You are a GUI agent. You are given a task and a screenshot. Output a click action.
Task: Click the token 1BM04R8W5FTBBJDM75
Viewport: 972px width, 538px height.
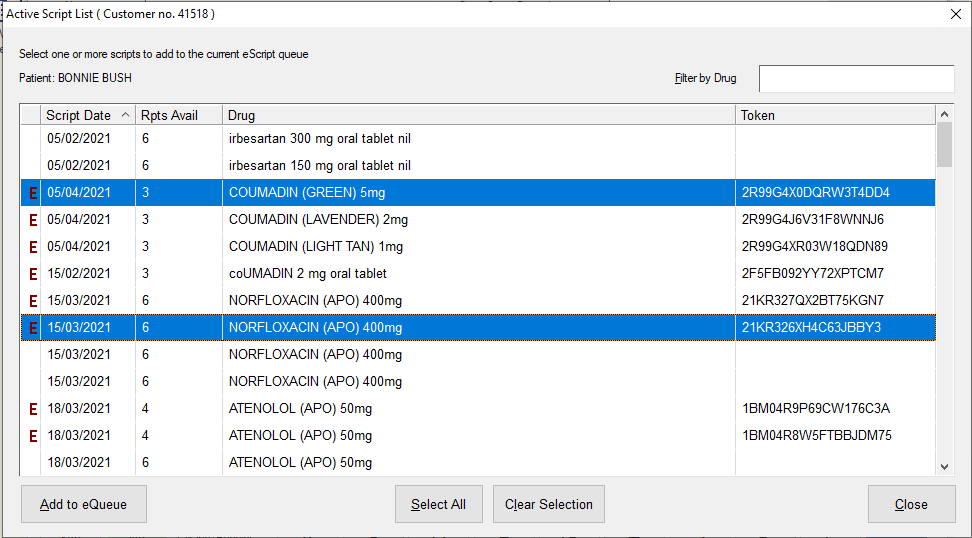(x=816, y=436)
